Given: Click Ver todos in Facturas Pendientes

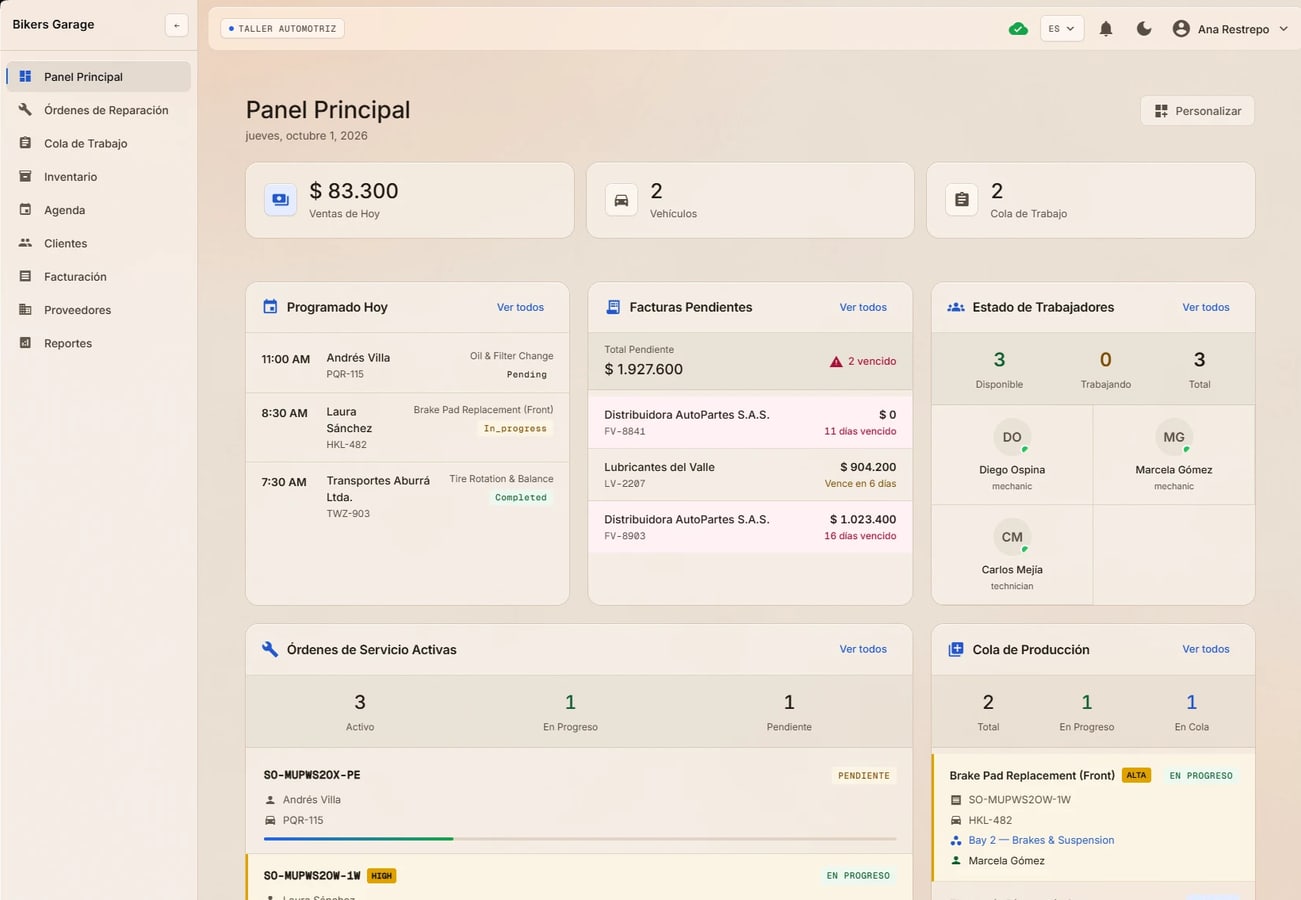Looking at the screenshot, I should (x=863, y=307).
